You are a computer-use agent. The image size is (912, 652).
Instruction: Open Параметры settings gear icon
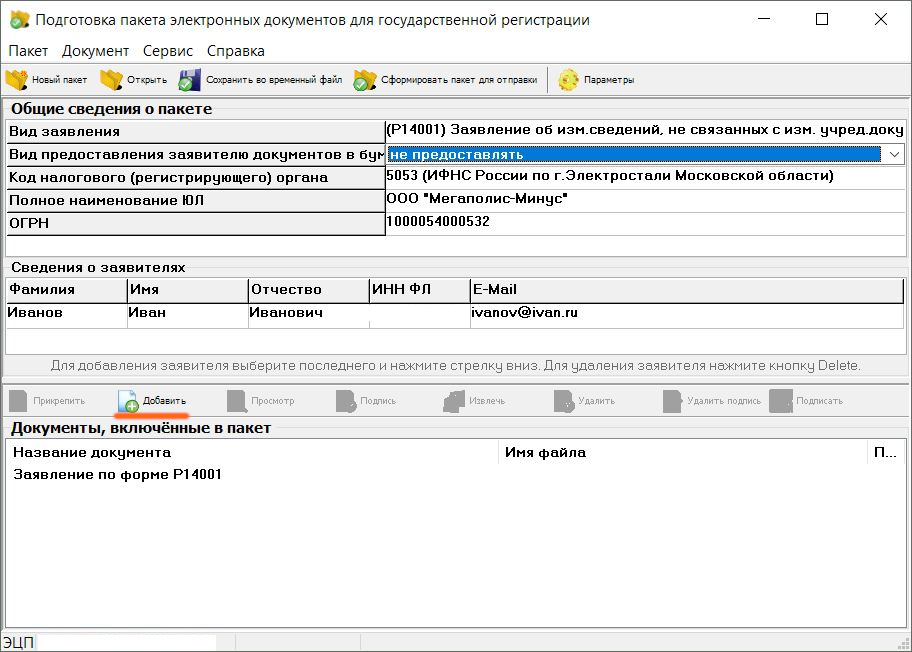click(x=569, y=80)
